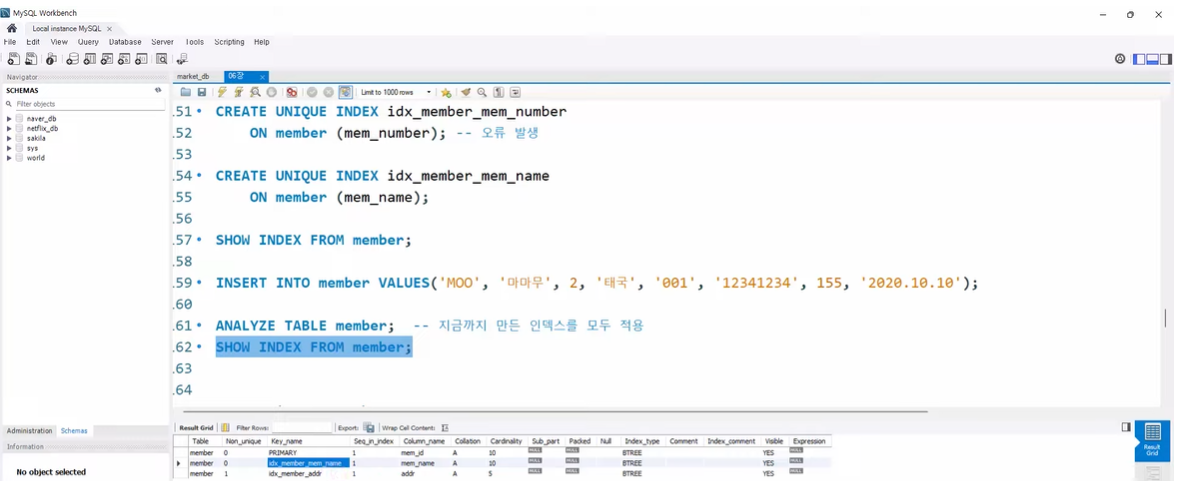1177x481 pixels.
Task: Stop query execution icon
Action: click(272, 92)
